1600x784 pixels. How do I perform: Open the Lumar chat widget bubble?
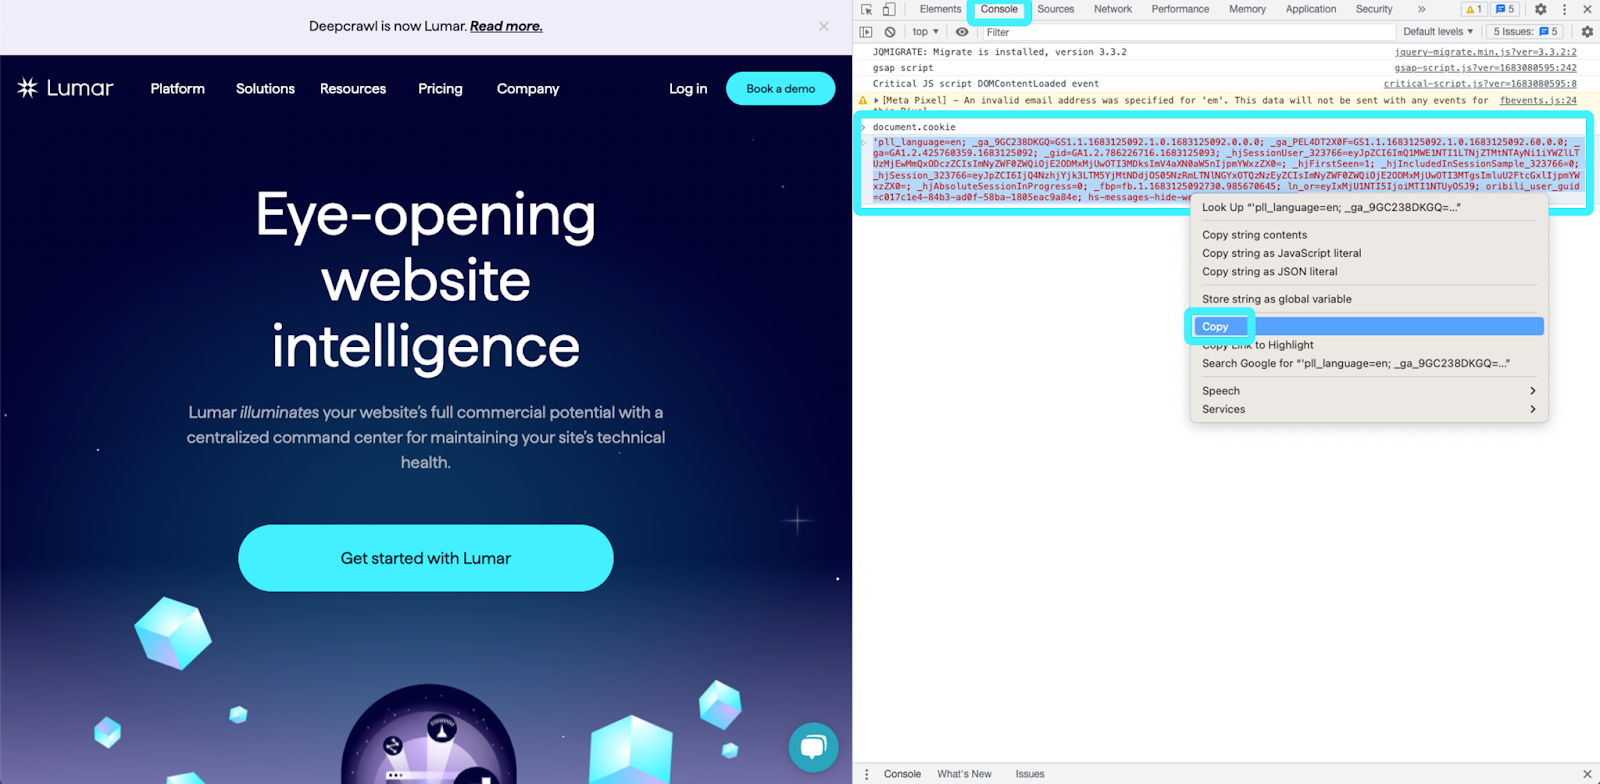813,747
